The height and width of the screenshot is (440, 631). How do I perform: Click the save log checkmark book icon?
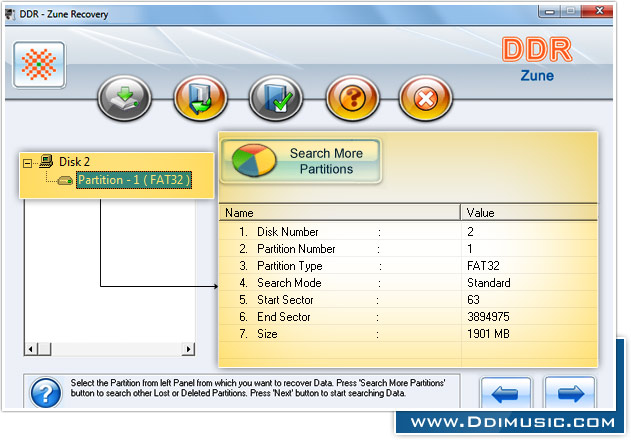(x=276, y=98)
